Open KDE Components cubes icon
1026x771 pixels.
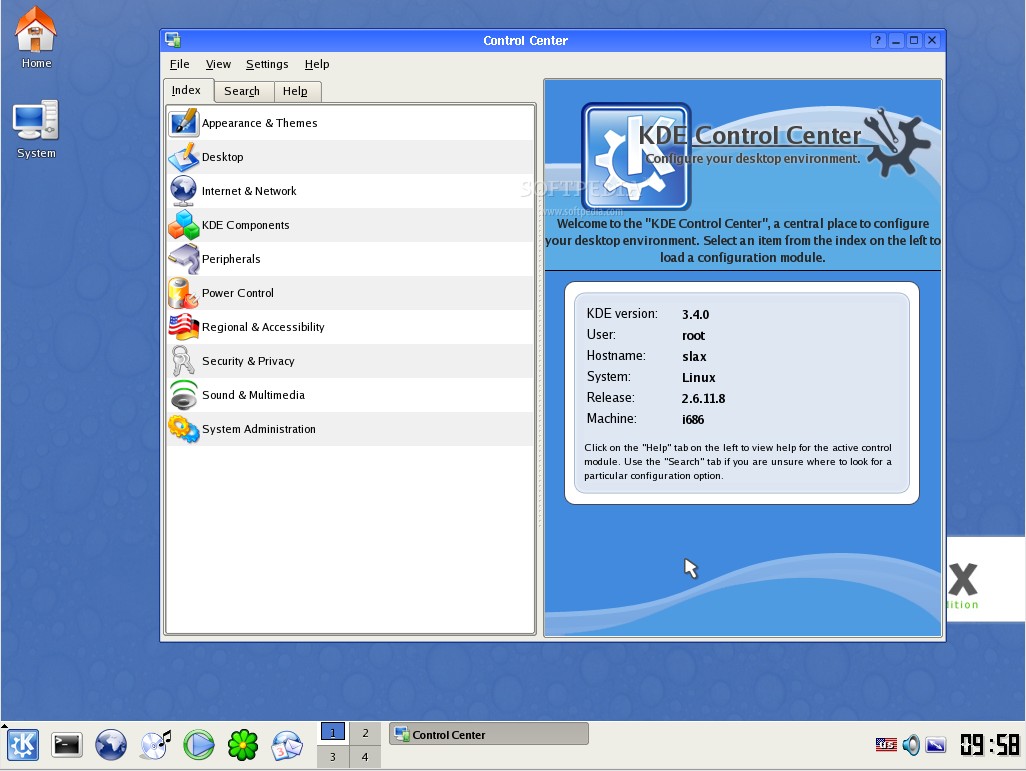[183, 225]
